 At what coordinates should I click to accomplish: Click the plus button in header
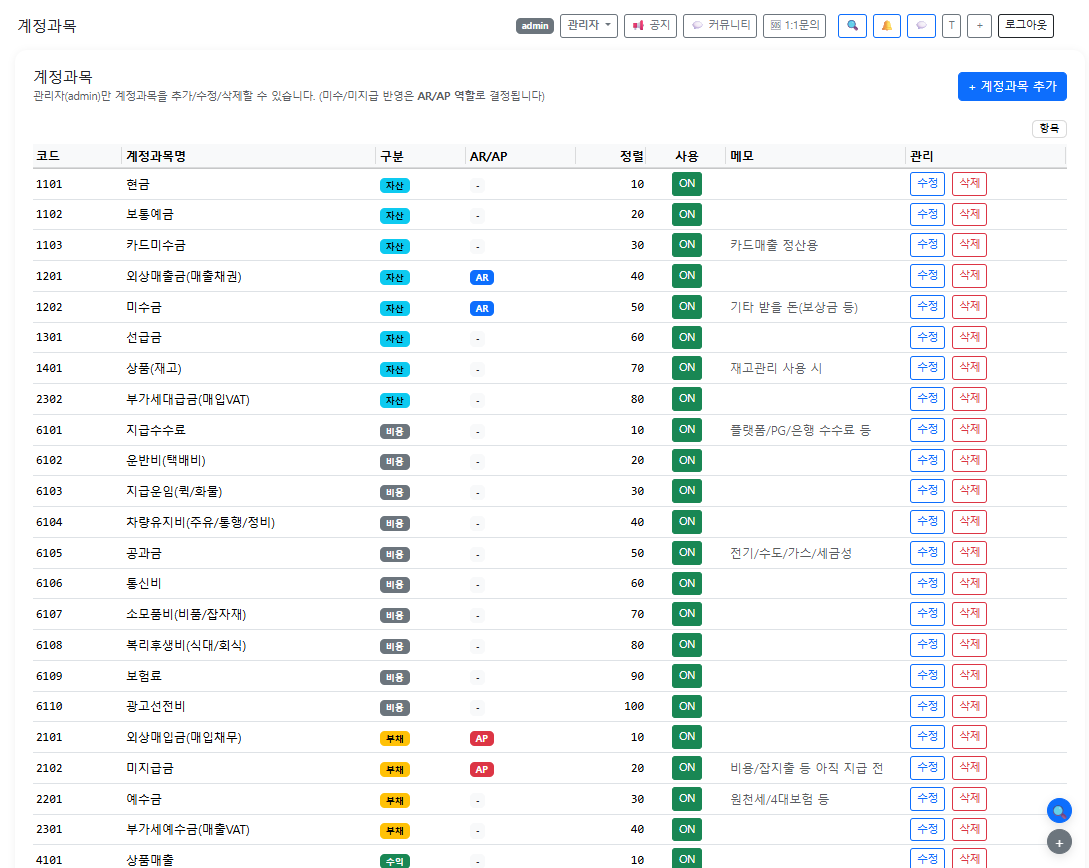click(x=979, y=26)
